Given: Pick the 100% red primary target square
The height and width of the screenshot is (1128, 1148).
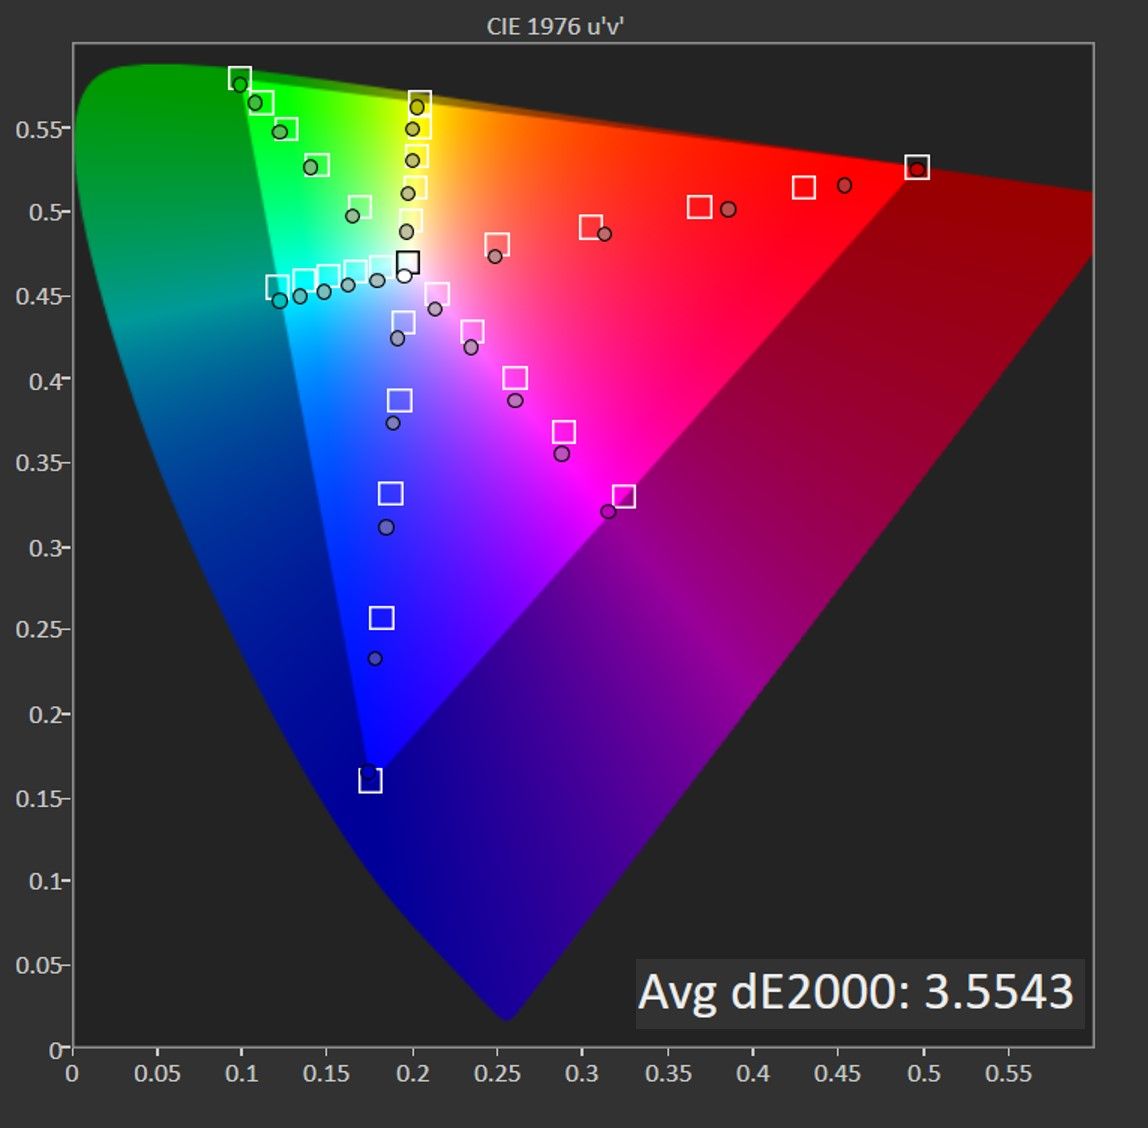Looking at the screenshot, I should (x=917, y=167).
